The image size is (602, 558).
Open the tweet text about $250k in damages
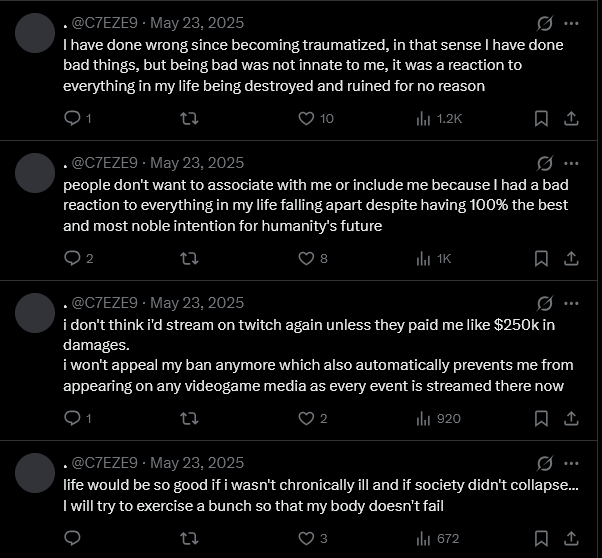pos(318,355)
